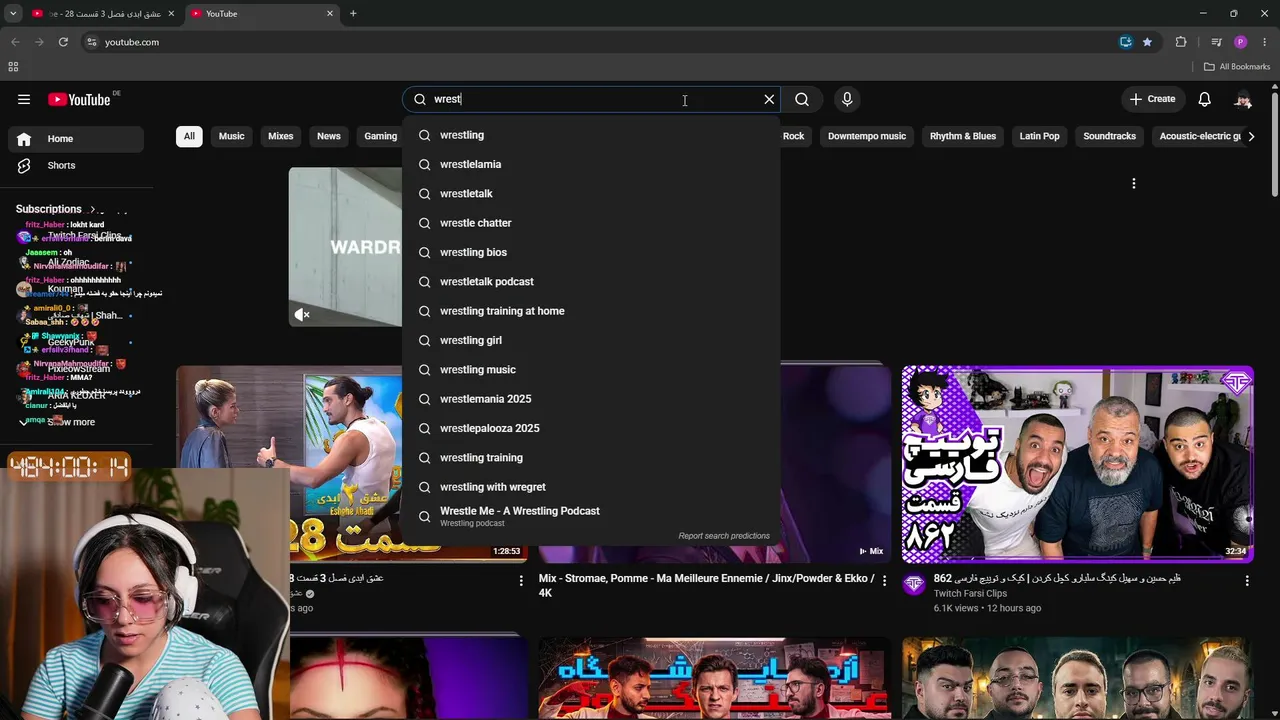This screenshot has height=720, width=1280.
Task: Select the Rhythm & Blues chip
Action: click(963, 136)
